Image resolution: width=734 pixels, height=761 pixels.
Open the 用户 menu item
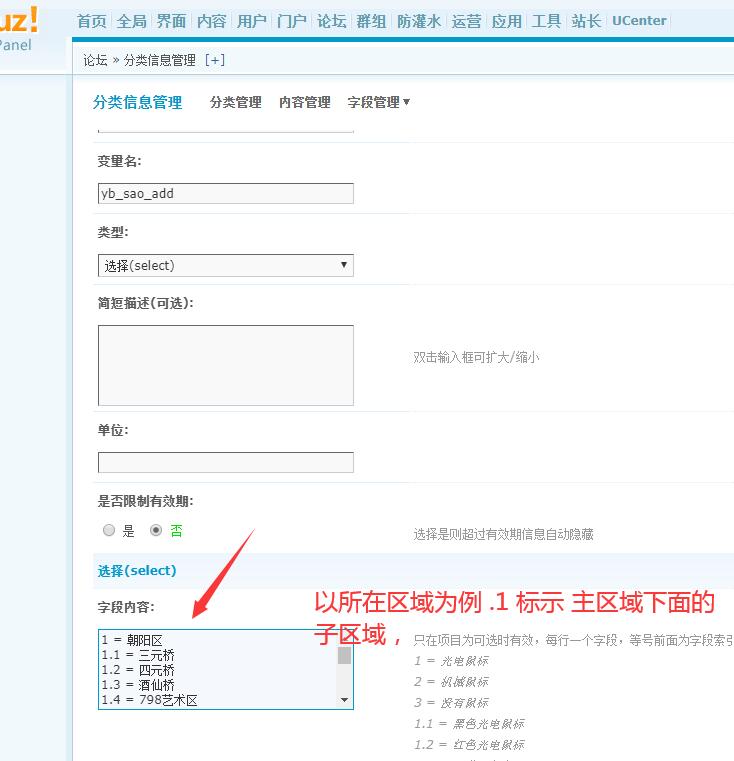tap(251, 21)
